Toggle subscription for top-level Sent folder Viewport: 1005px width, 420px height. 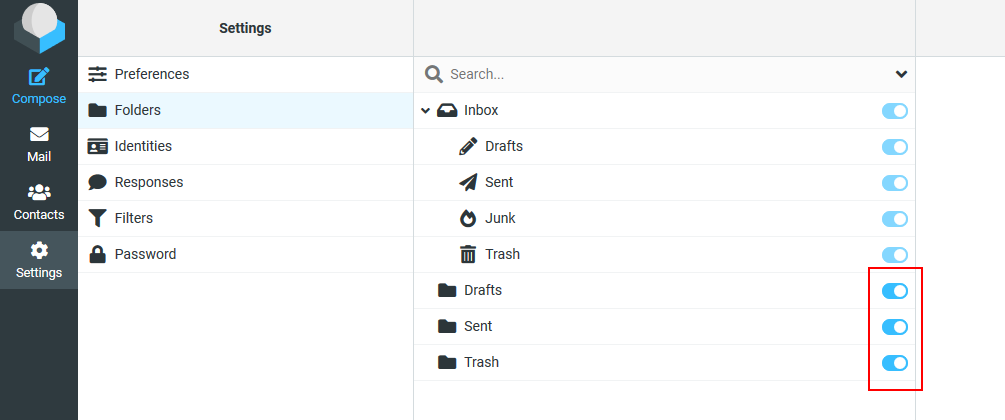point(895,327)
